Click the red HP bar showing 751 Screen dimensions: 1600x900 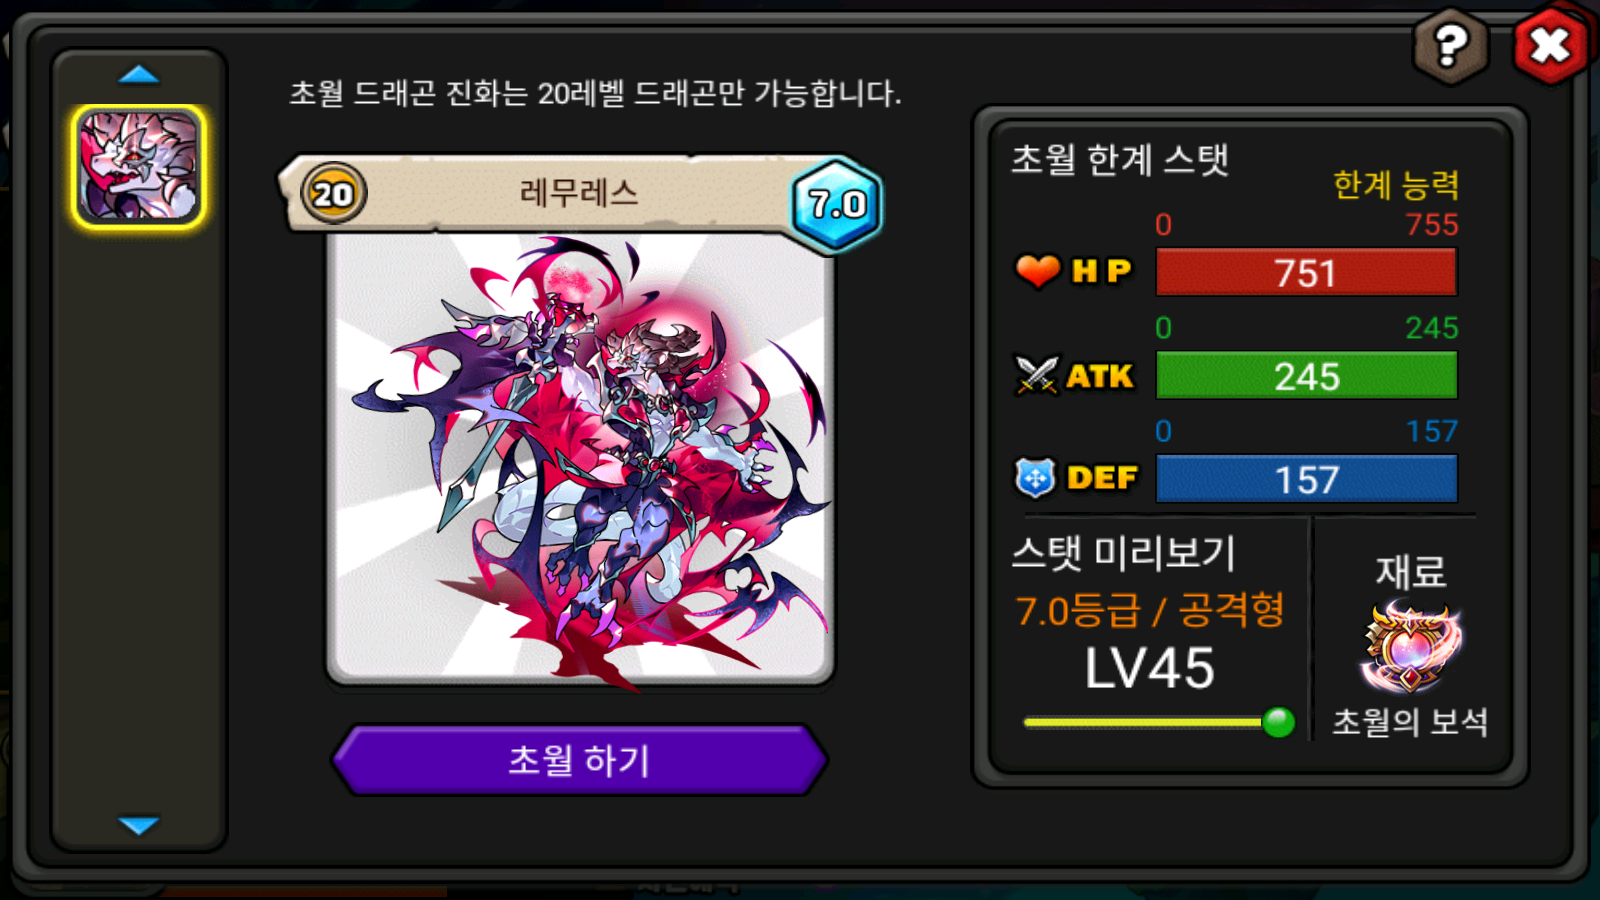tap(1306, 272)
